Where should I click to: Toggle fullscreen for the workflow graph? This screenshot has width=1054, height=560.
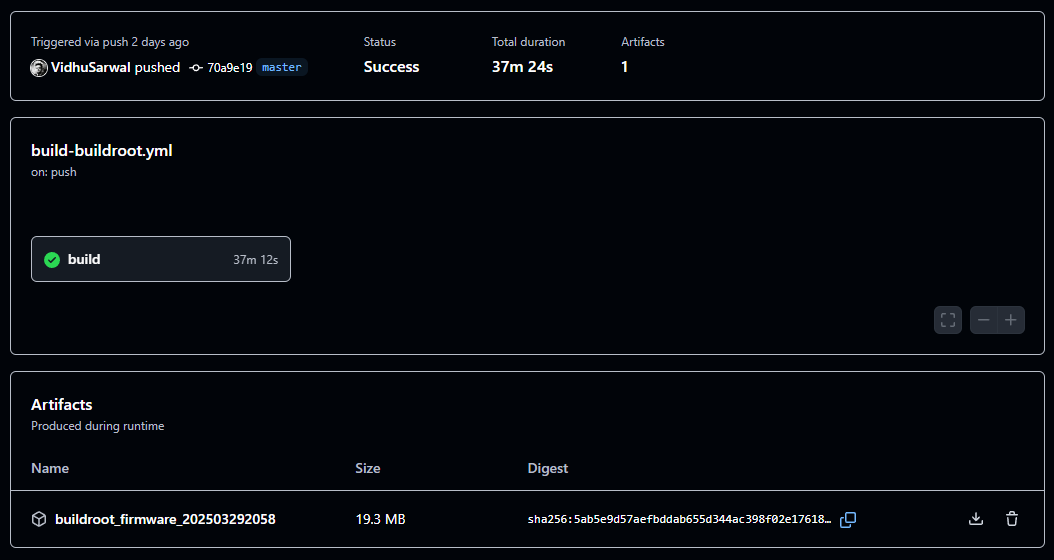948,320
